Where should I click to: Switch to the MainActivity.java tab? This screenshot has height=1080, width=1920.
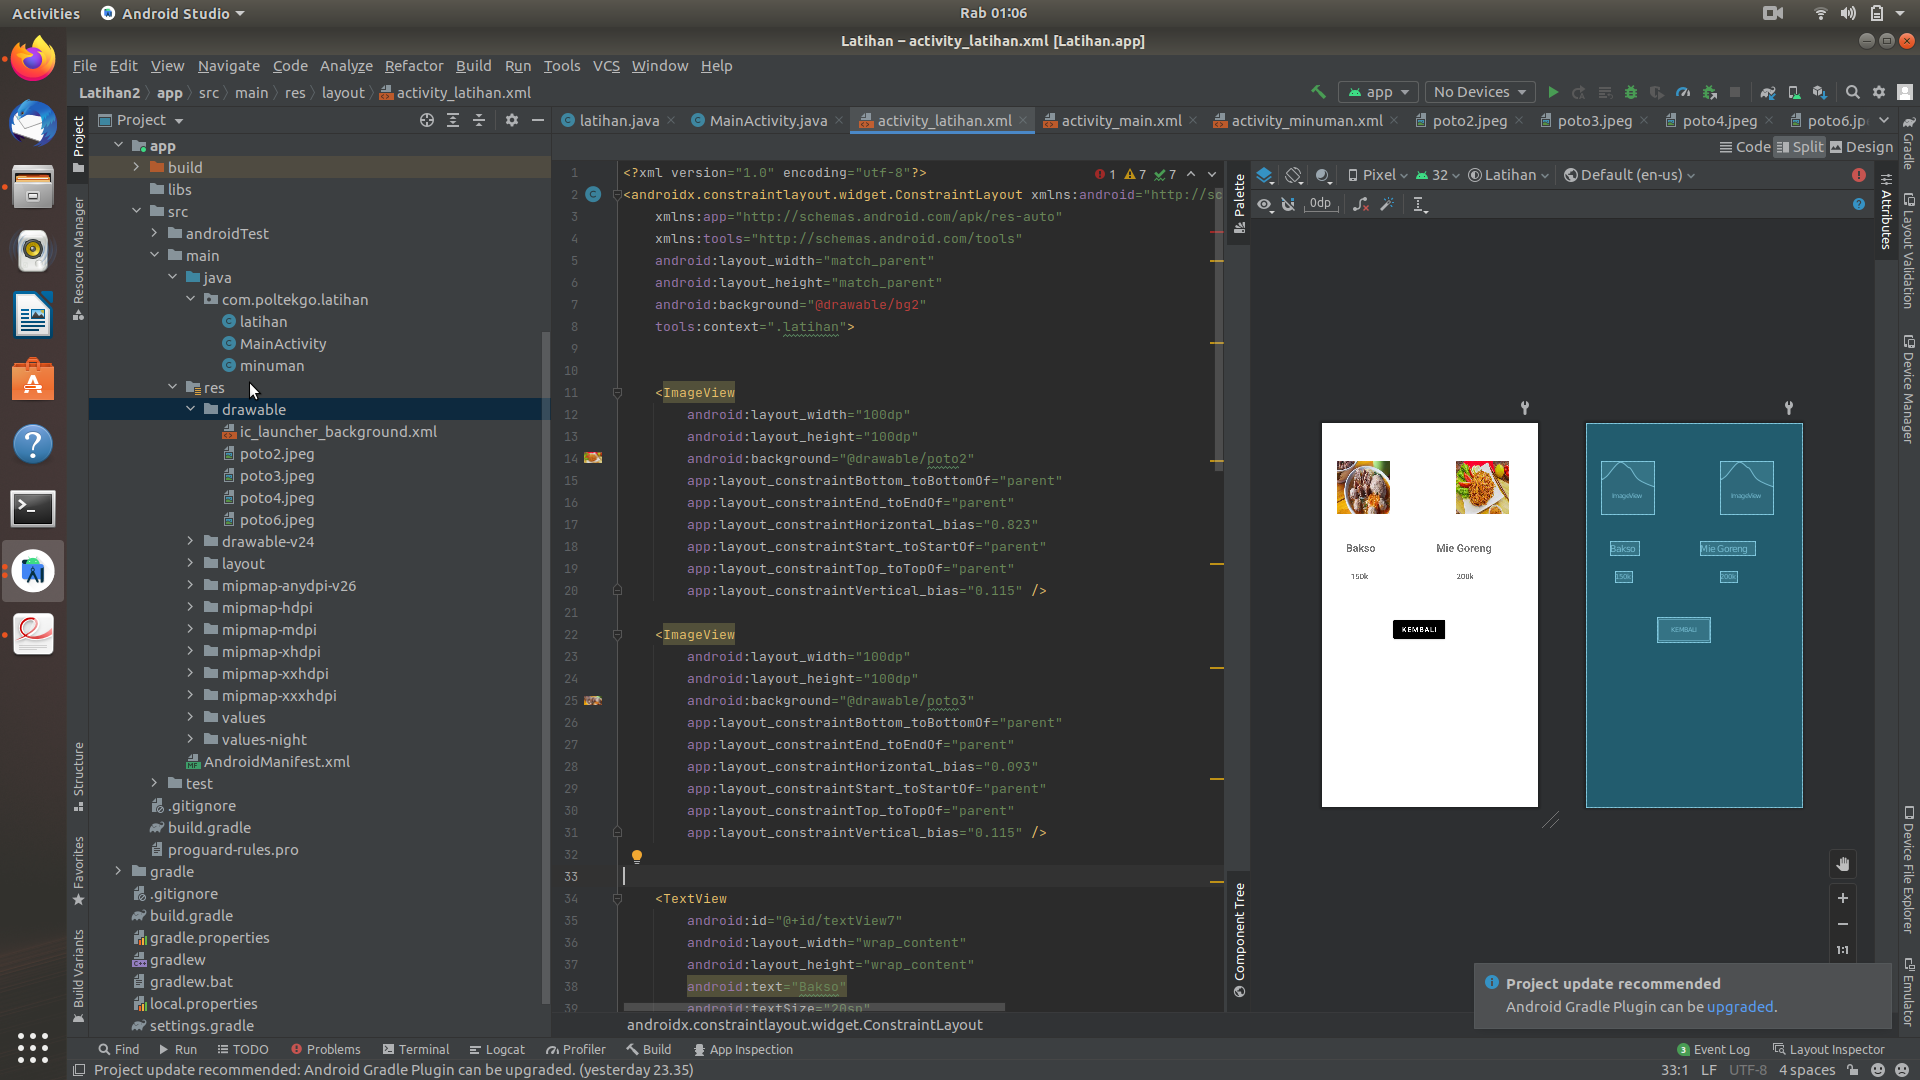768,121
